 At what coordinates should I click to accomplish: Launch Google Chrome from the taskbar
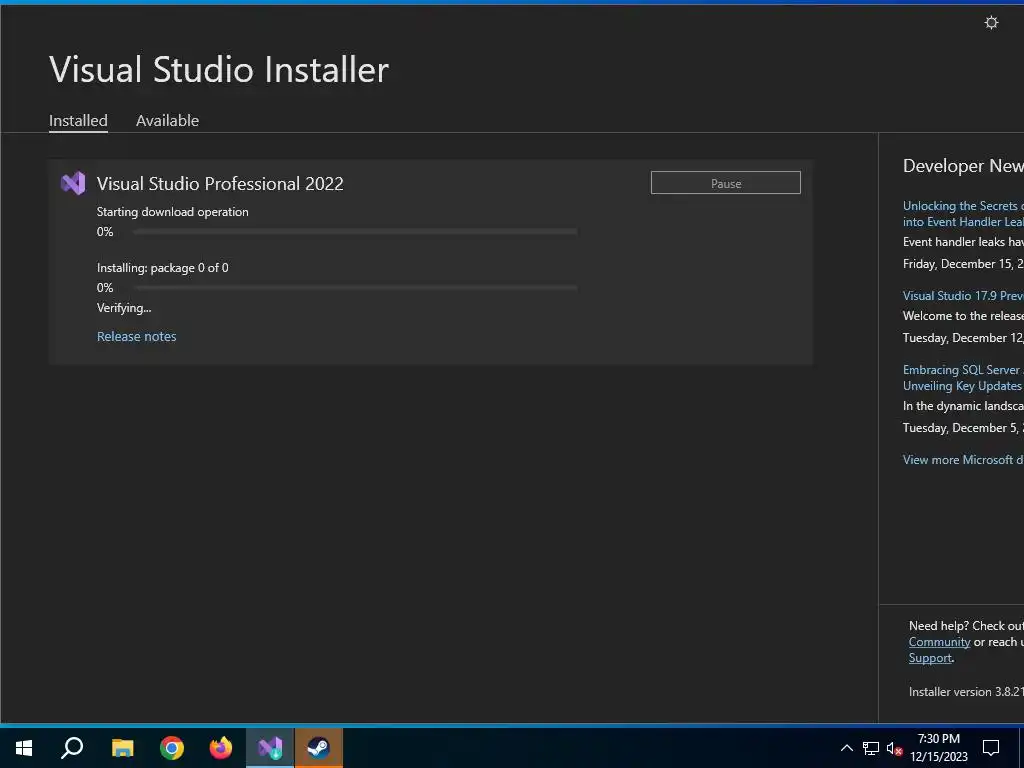pos(172,748)
